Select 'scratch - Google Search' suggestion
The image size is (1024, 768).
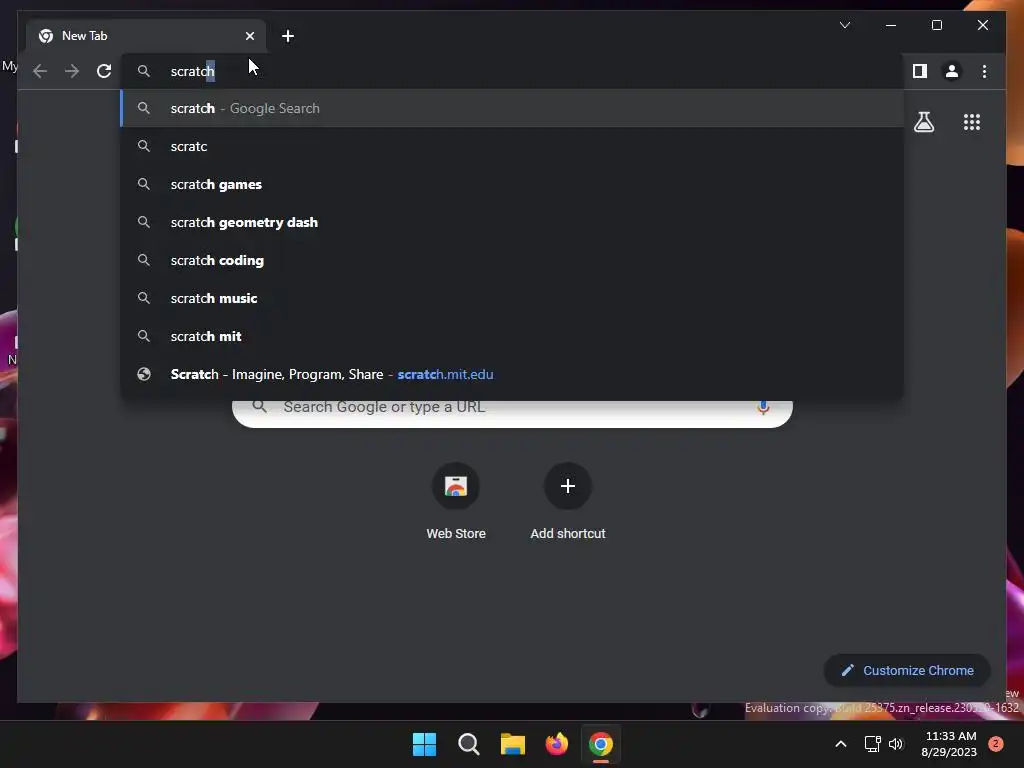point(512,108)
